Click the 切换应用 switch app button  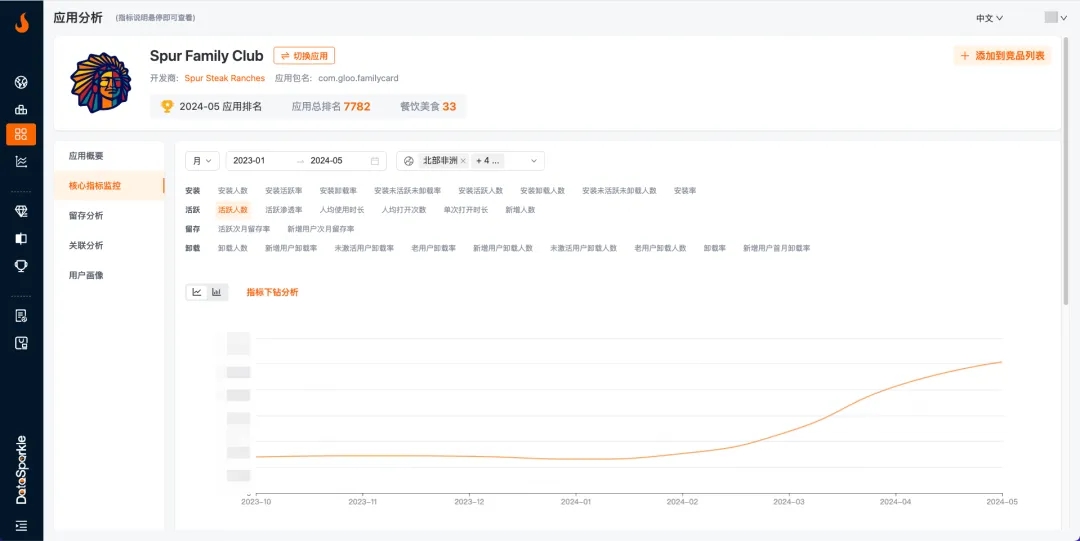(304, 56)
